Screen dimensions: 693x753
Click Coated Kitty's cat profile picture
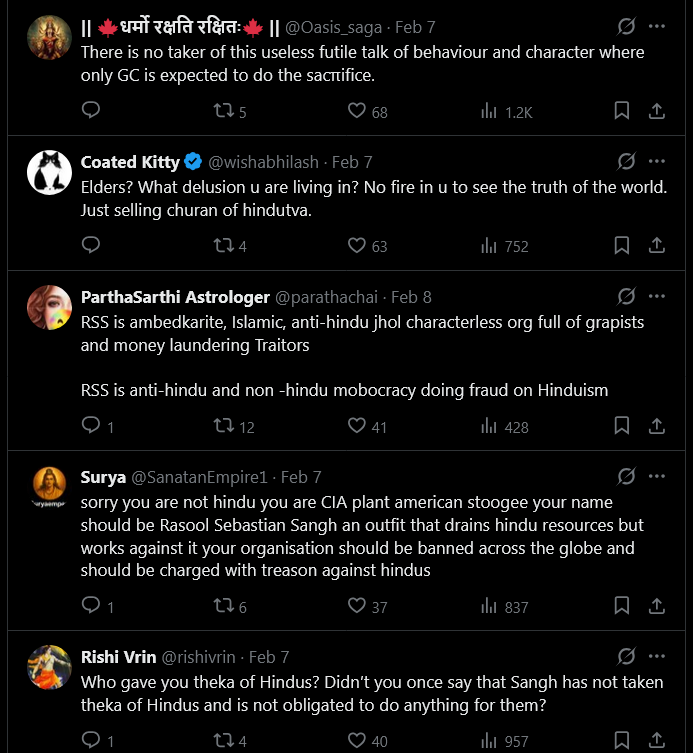pyautogui.click(x=49, y=174)
